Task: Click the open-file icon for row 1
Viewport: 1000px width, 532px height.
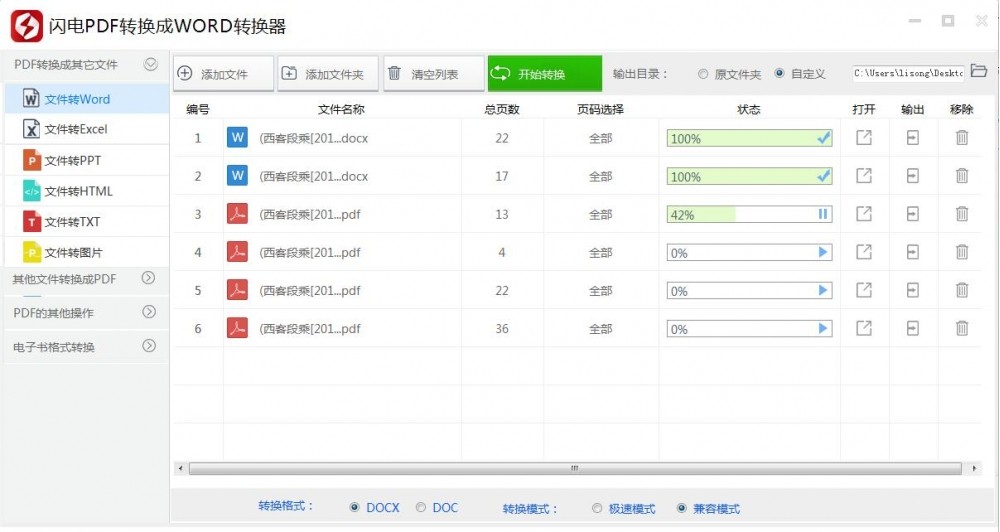Action: pyautogui.click(x=864, y=138)
